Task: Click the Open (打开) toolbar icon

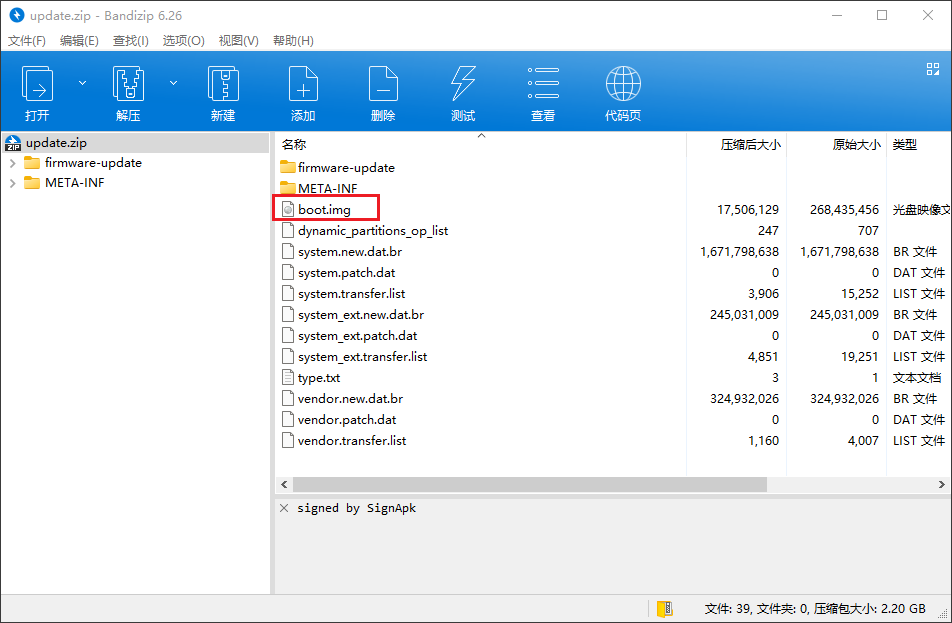Action: click(x=37, y=84)
